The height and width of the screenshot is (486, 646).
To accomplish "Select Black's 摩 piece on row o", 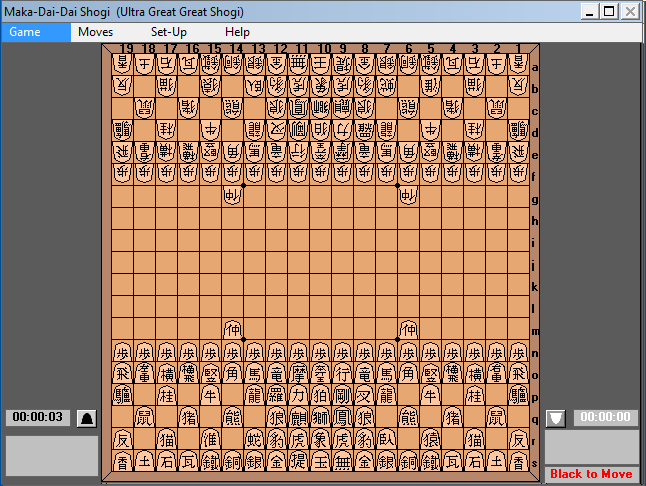I will (x=299, y=373).
